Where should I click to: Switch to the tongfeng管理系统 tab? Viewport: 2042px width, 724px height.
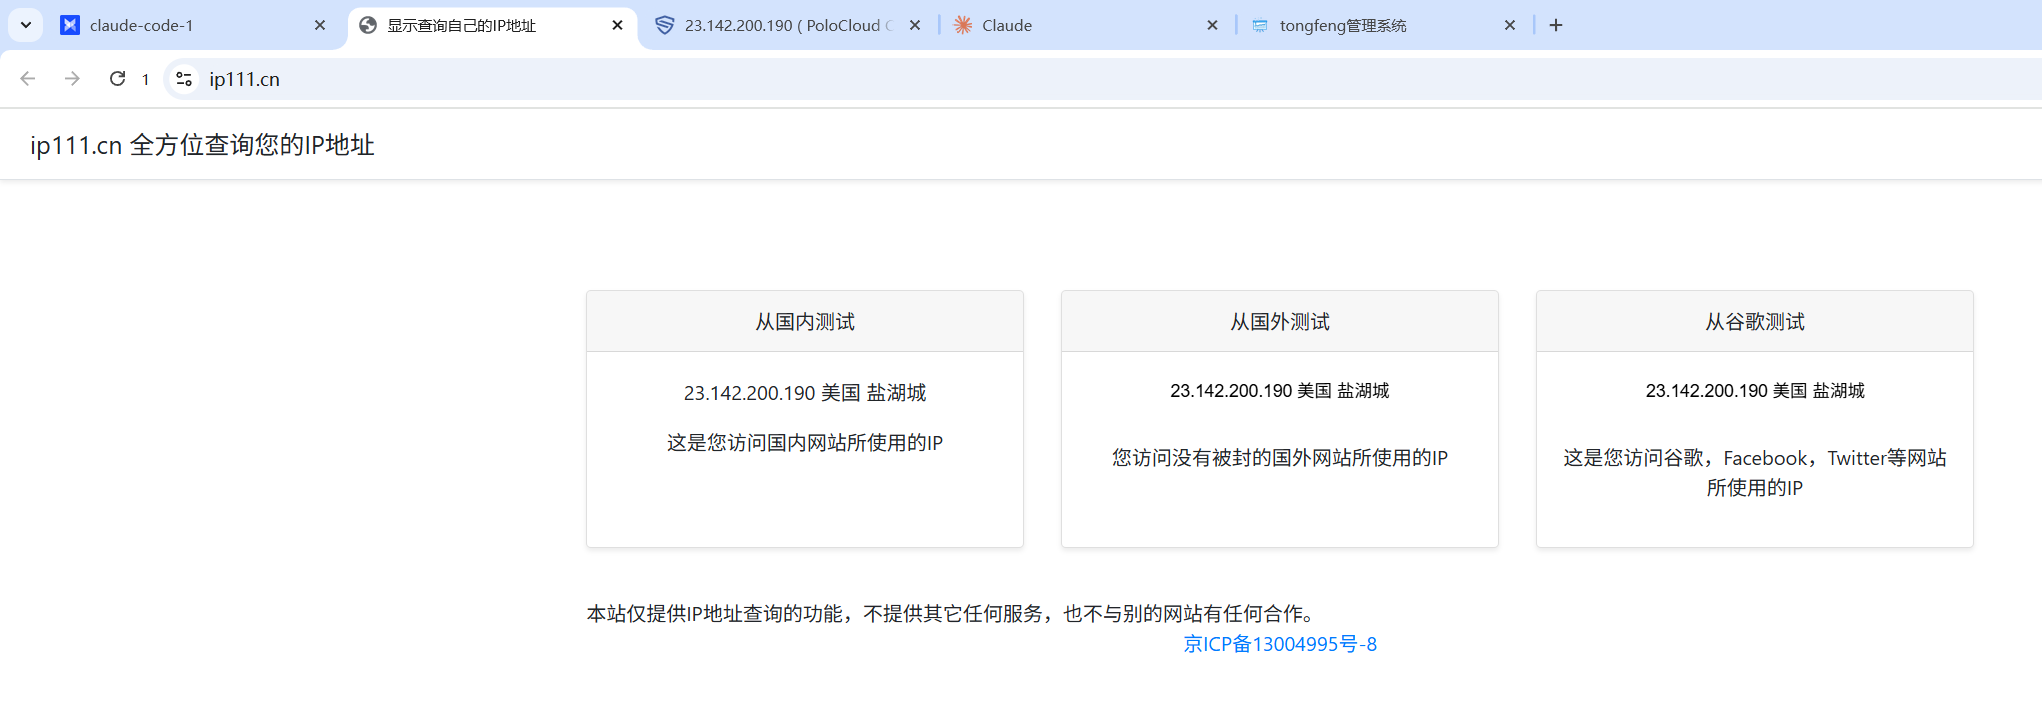[1370, 25]
